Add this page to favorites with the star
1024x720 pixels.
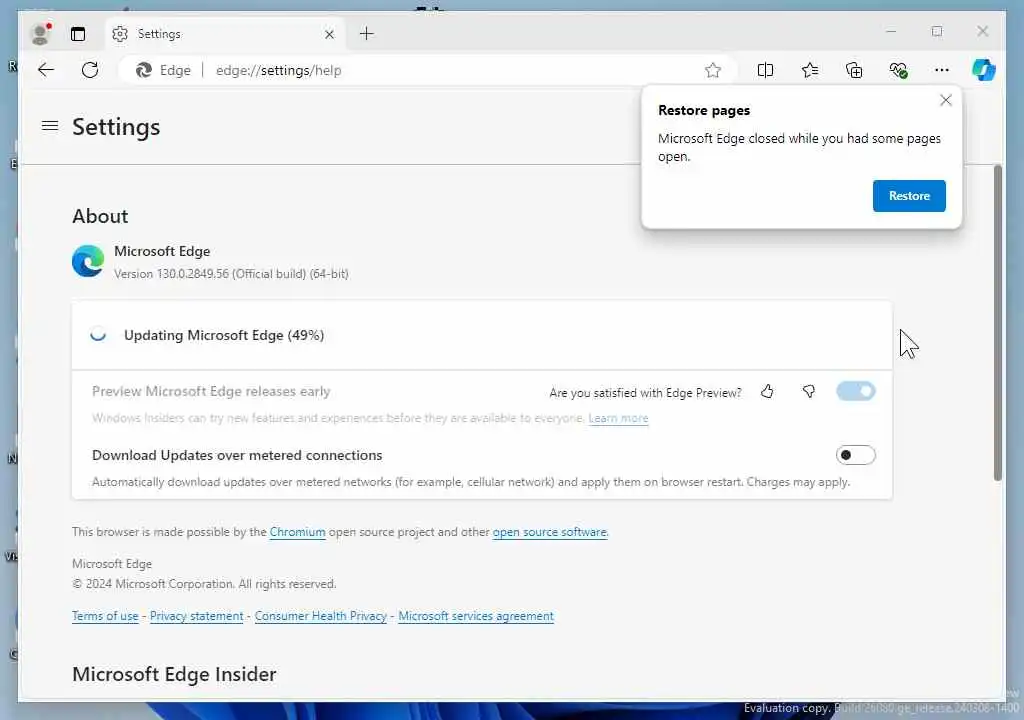click(712, 70)
